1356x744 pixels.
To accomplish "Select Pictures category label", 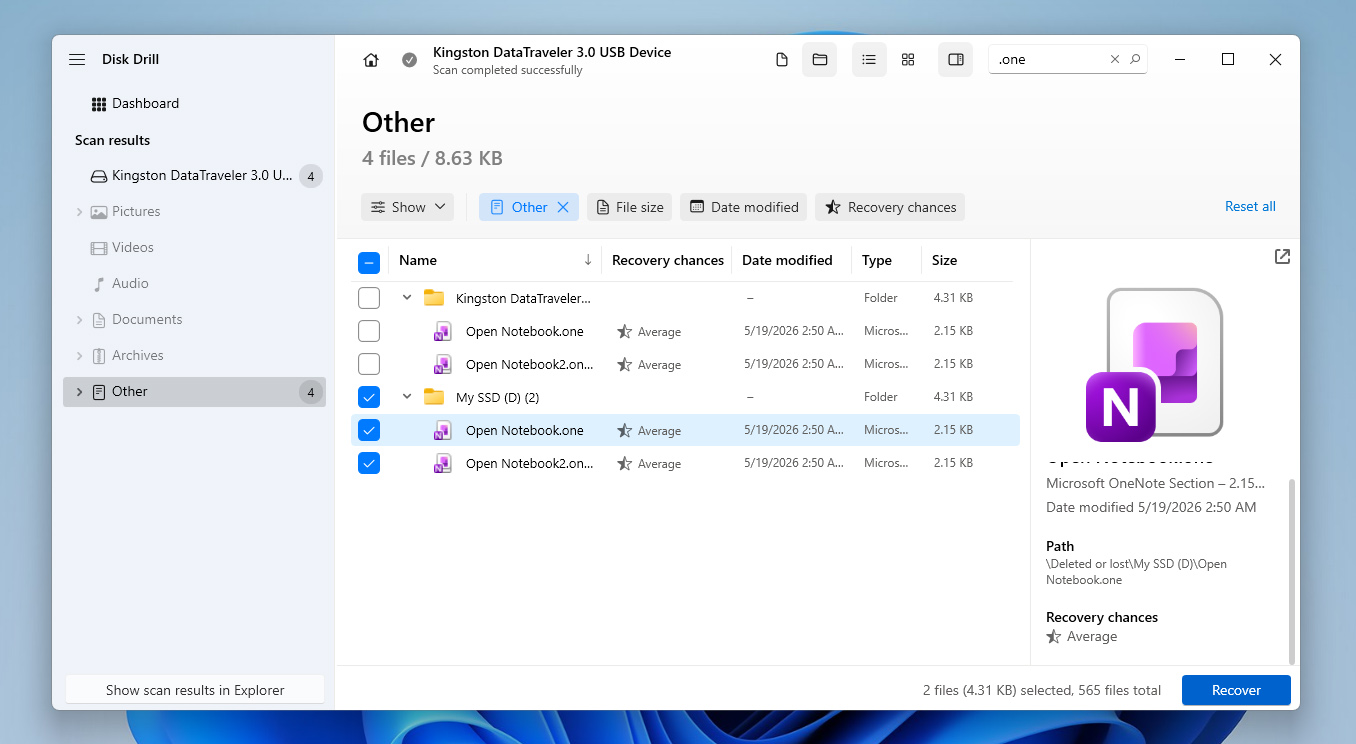I will click(x=136, y=212).
